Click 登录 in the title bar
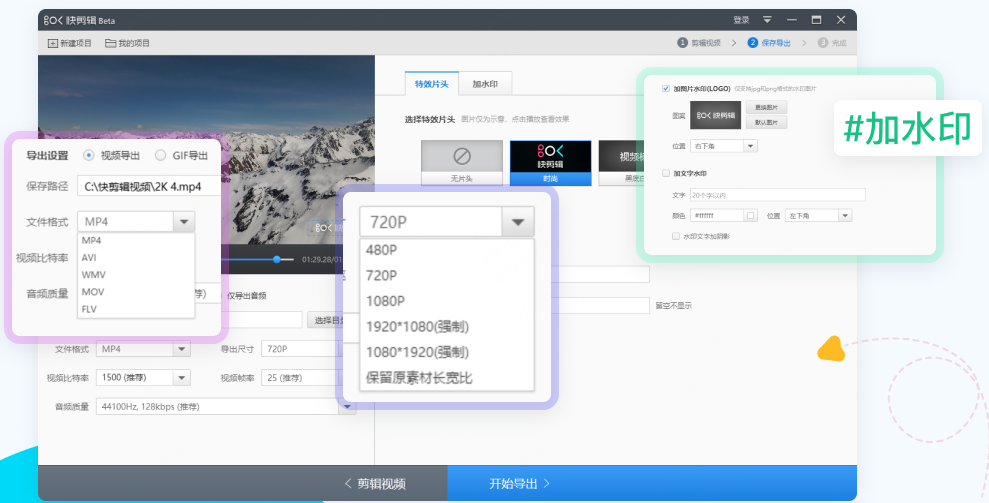989x503 pixels. (x=741, y=20)
